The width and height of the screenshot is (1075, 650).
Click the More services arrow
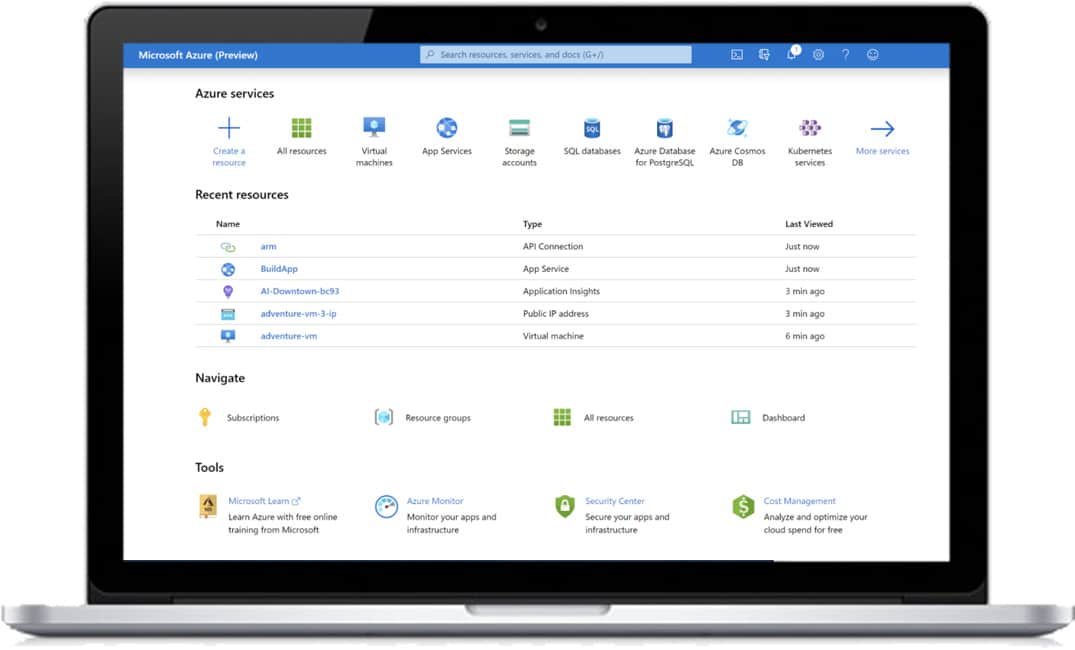(882, 128)
